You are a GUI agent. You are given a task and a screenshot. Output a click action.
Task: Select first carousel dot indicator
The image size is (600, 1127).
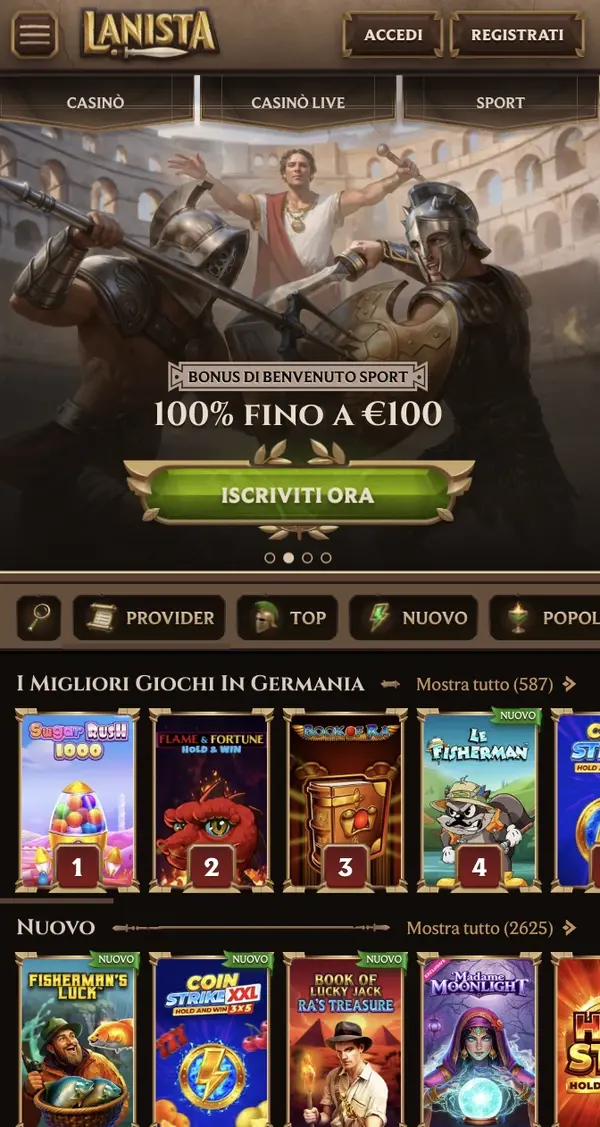(x=270, y=558)
